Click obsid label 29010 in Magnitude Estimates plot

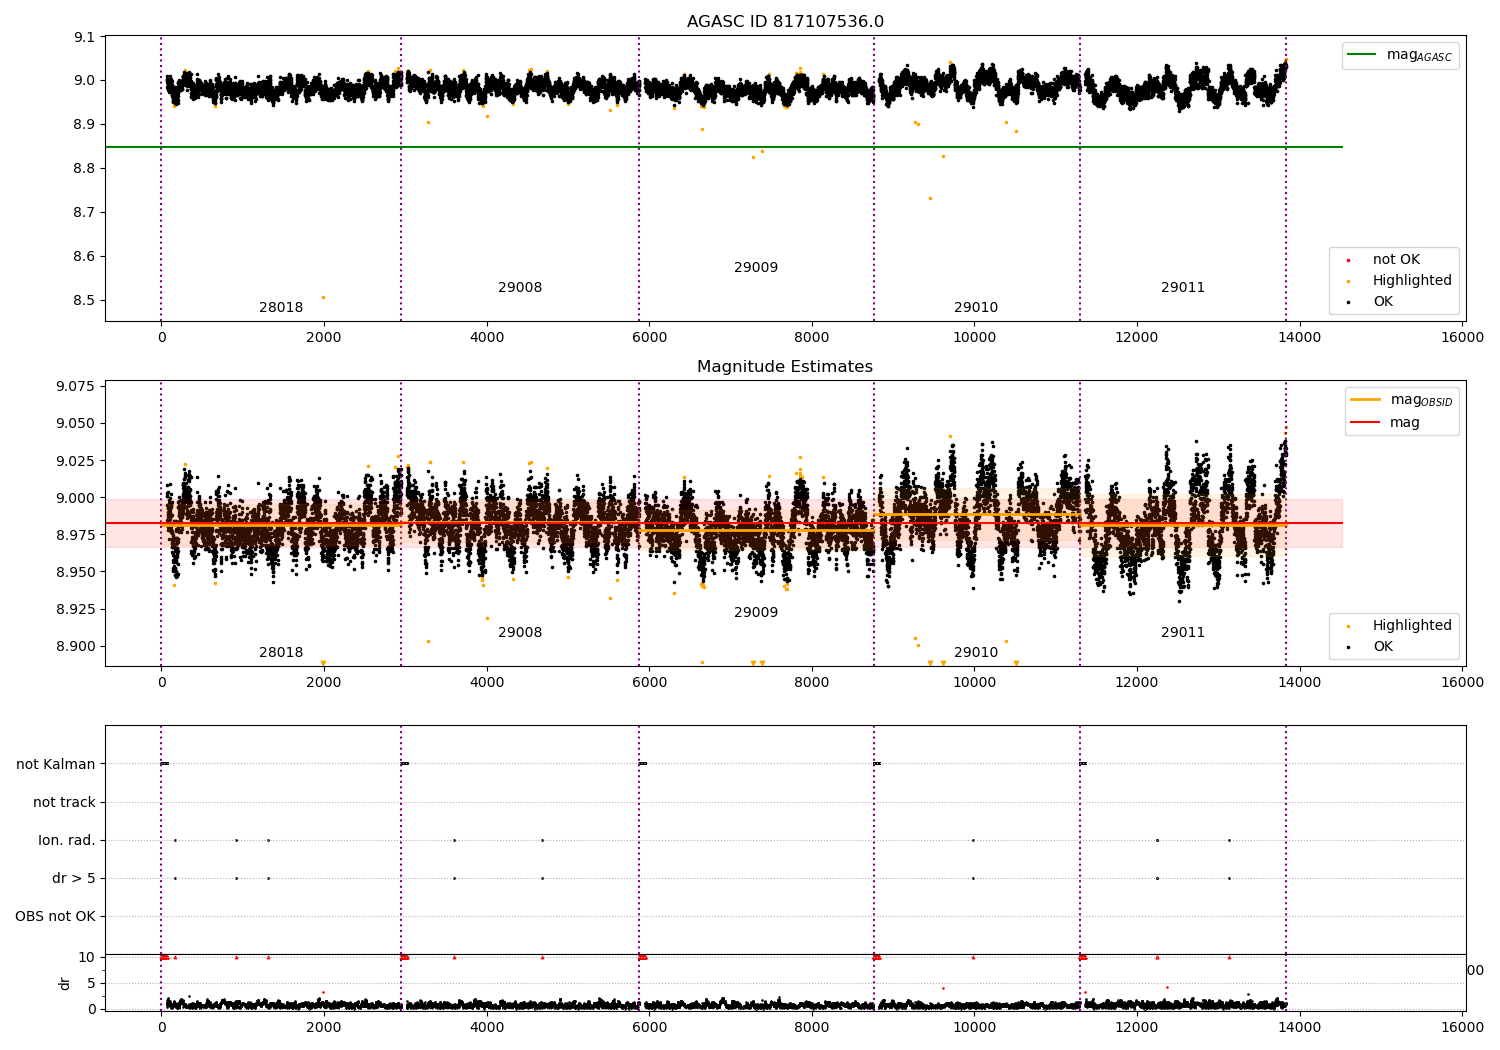point(976,653)
